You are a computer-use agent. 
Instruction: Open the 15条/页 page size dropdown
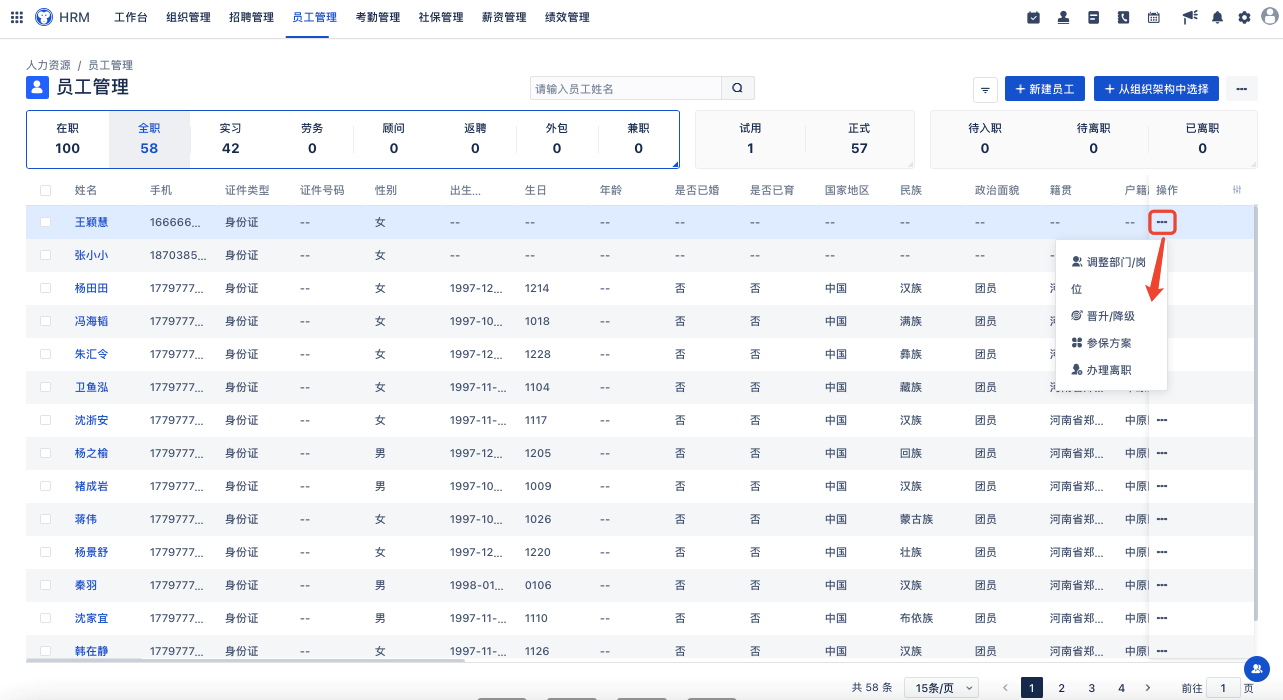pos(941,688)
